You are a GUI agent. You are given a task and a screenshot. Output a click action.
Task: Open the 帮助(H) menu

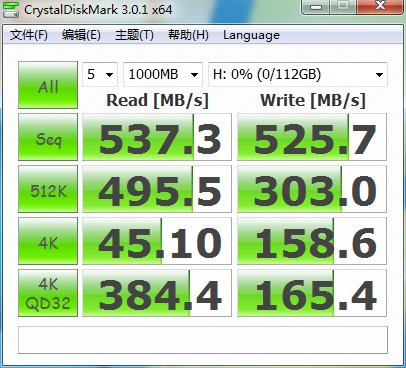point(188,35)
